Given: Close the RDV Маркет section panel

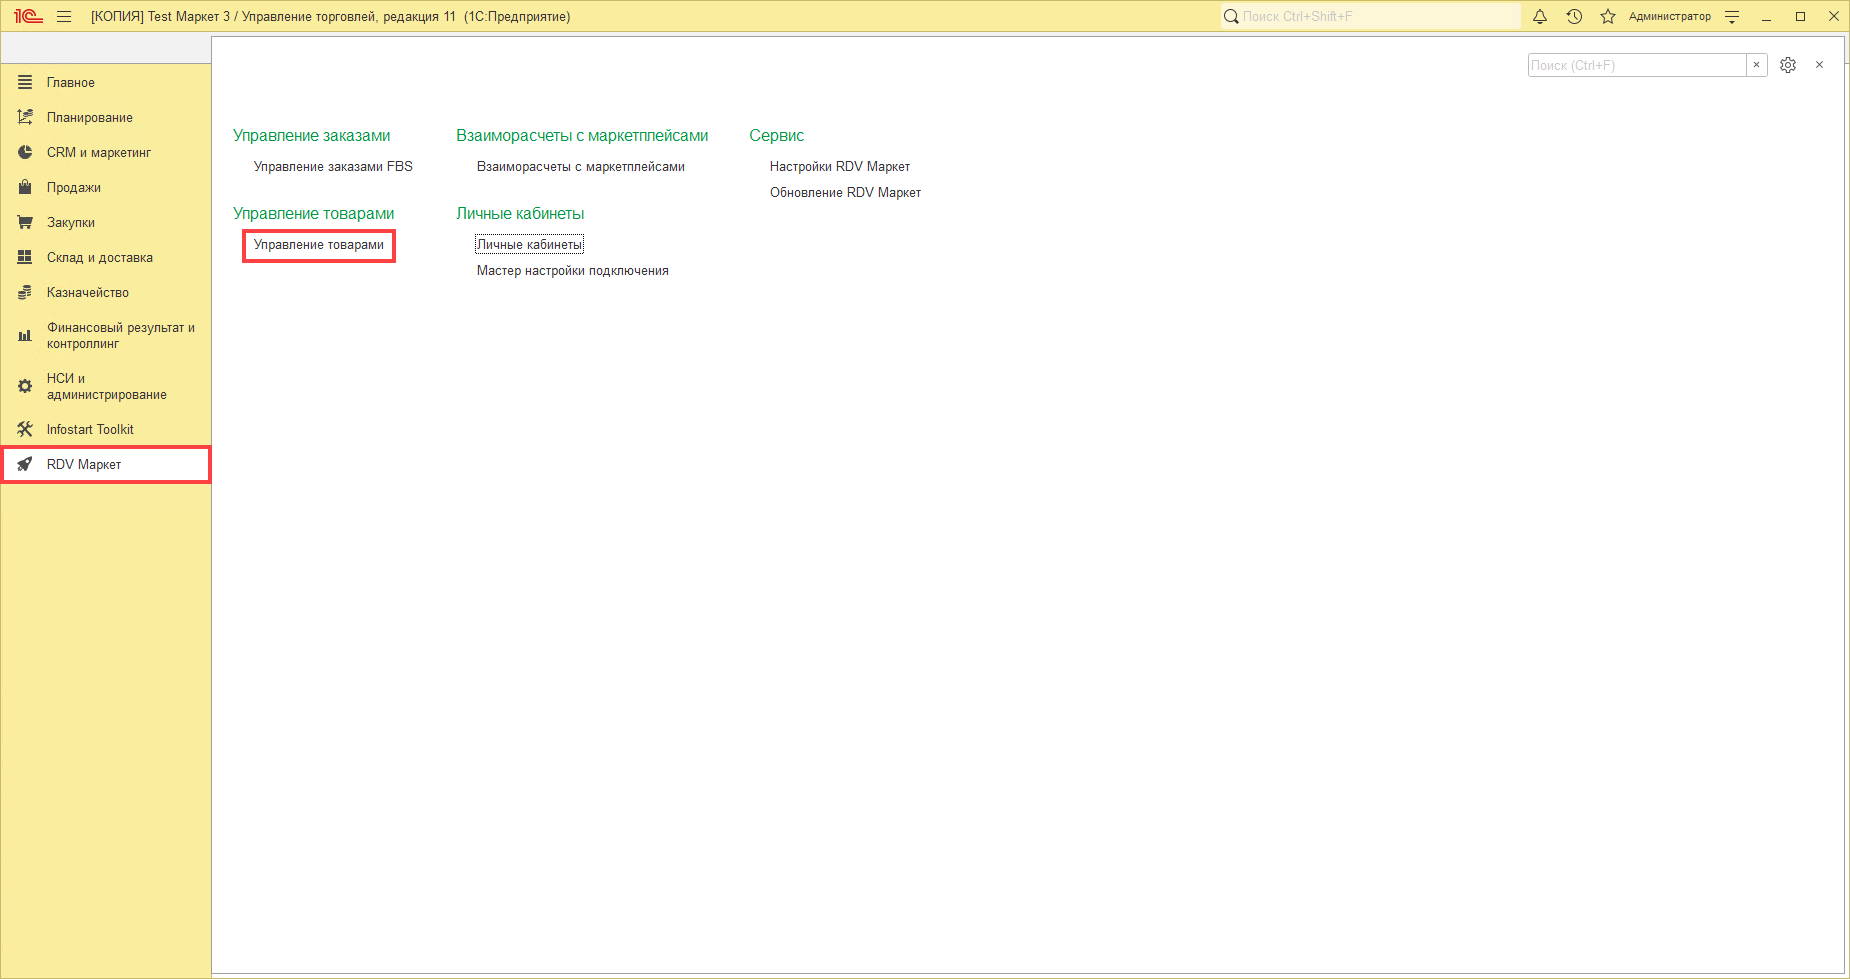Looking at the screenshot, I should [1819, 65].
